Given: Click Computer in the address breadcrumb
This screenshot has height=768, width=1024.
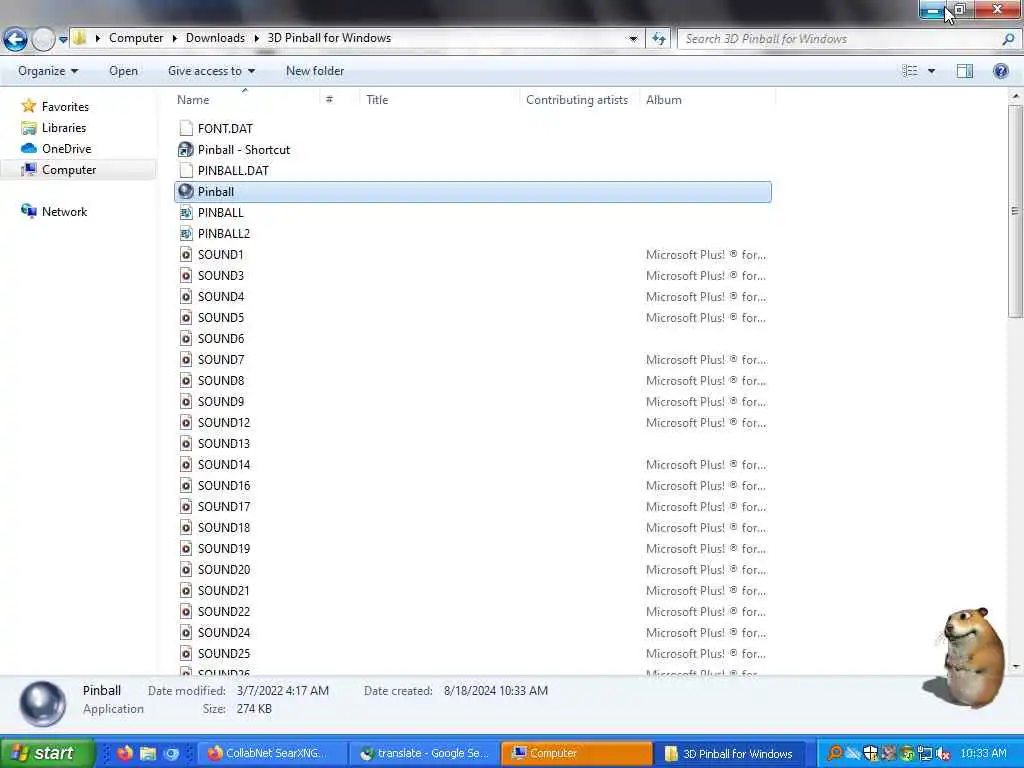Looking at the screenshot, I should [x=136, y=38].
